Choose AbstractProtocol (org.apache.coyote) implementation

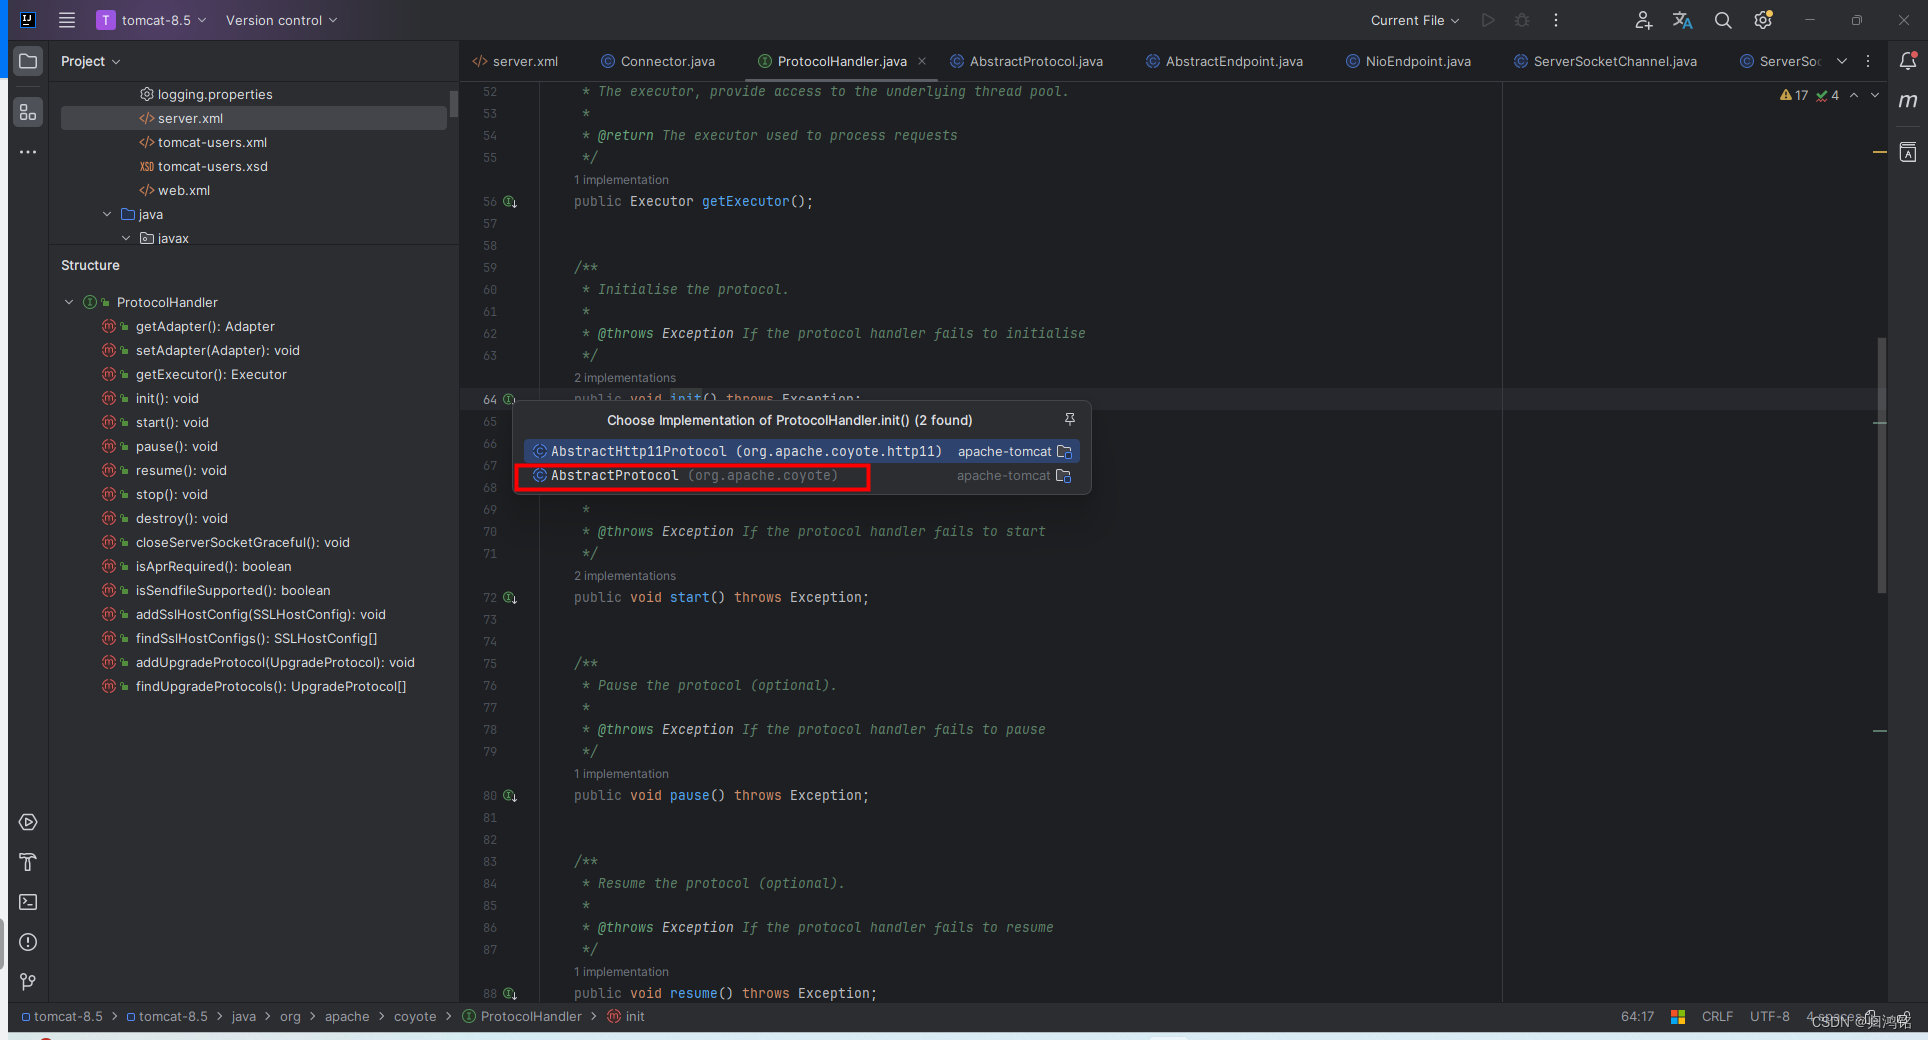coord(802,476)
